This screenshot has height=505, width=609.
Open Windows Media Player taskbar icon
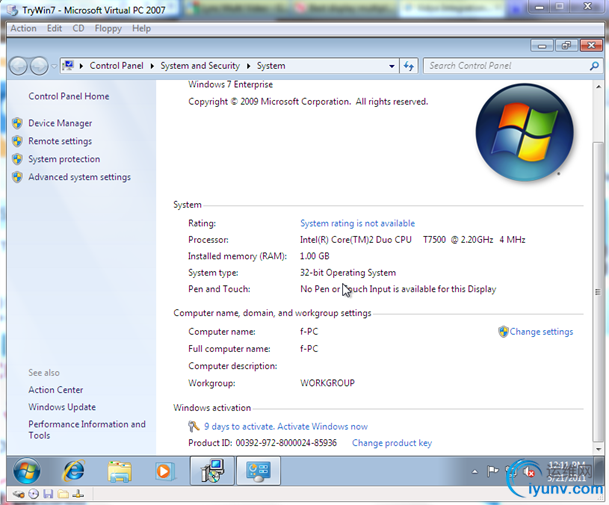coord(164,471)
